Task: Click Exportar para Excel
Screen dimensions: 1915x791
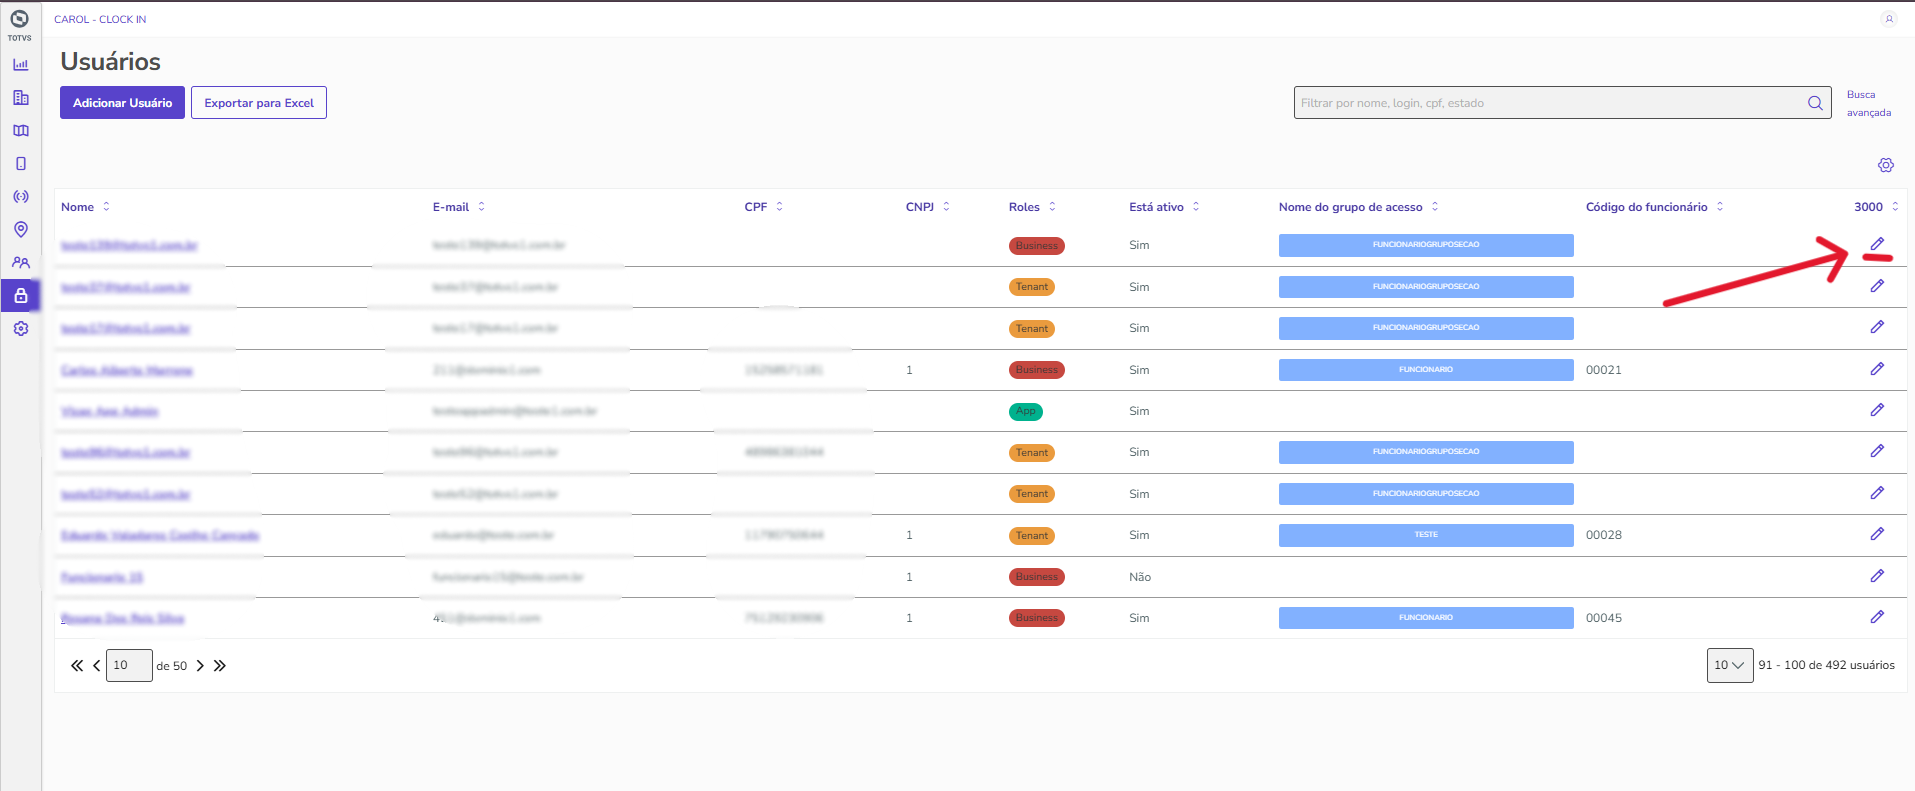Action: (x=259, y=103)
